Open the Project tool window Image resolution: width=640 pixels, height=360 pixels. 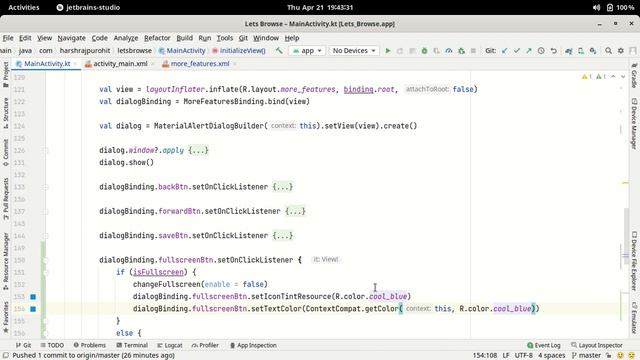(x=6, y=74)
